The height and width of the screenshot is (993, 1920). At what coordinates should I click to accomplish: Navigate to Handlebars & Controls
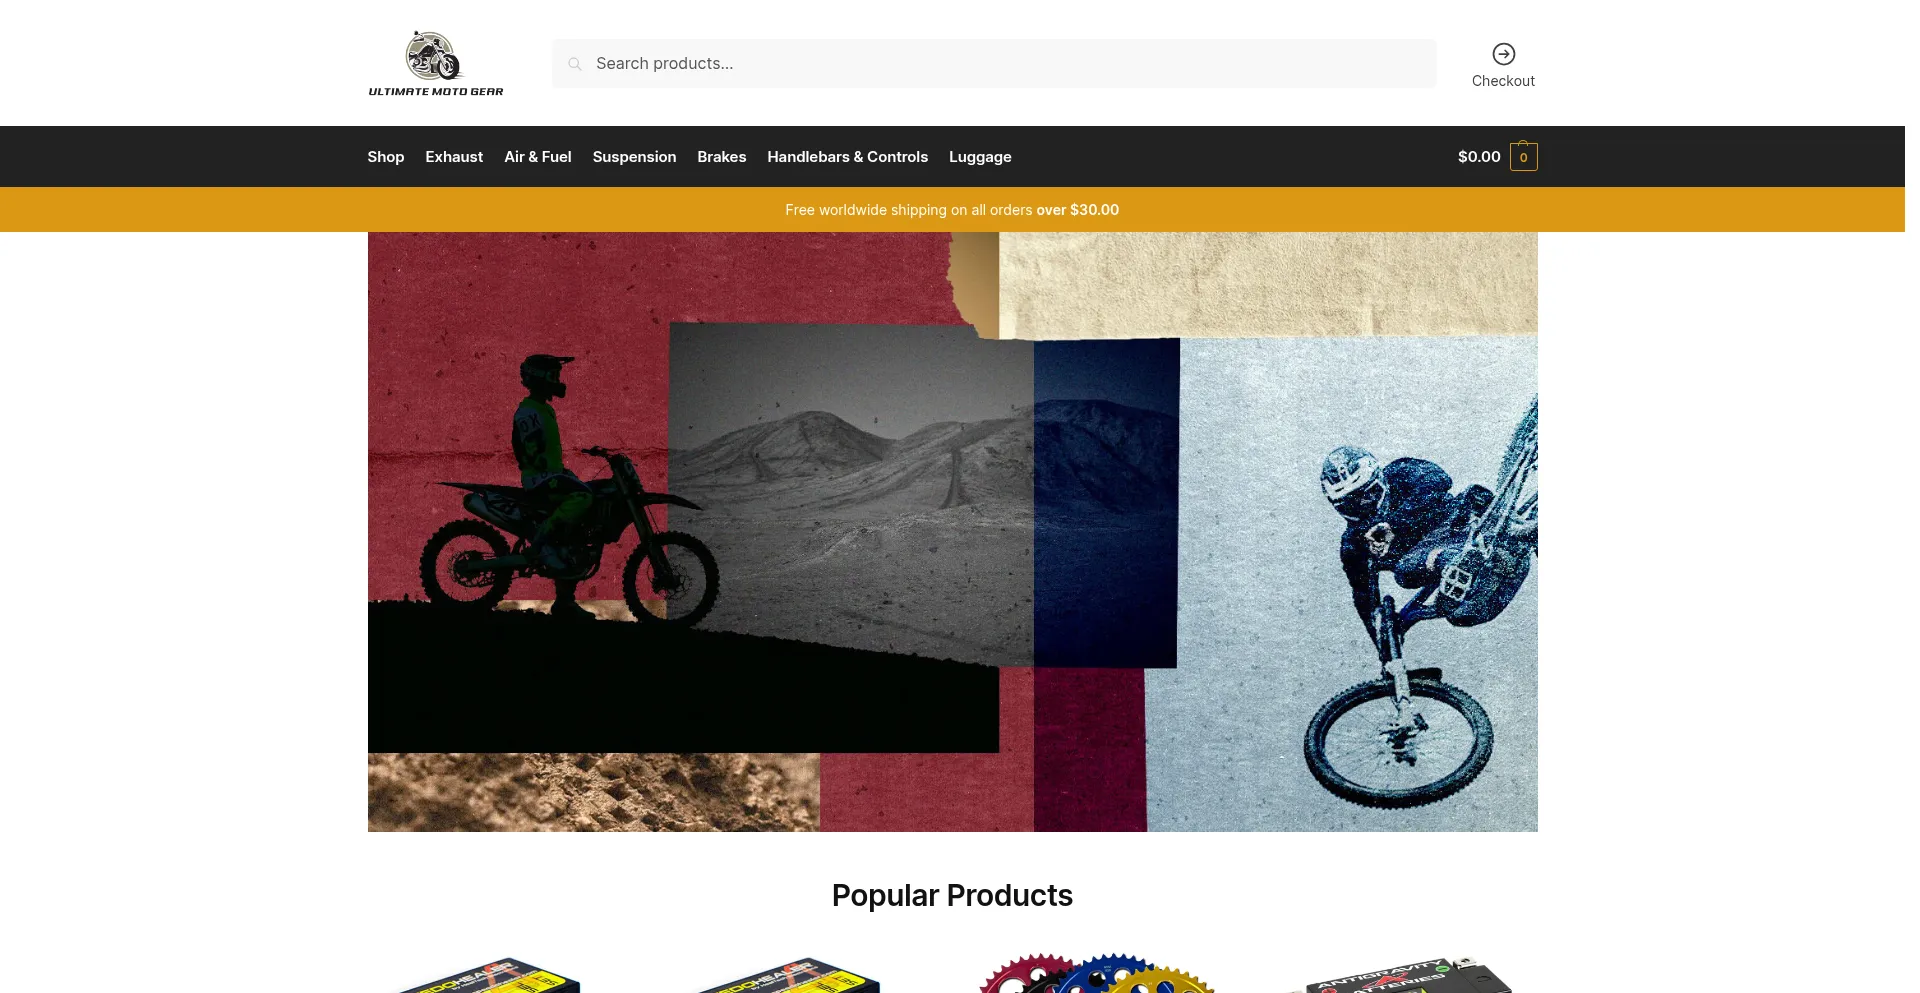(x=848, y=157)
